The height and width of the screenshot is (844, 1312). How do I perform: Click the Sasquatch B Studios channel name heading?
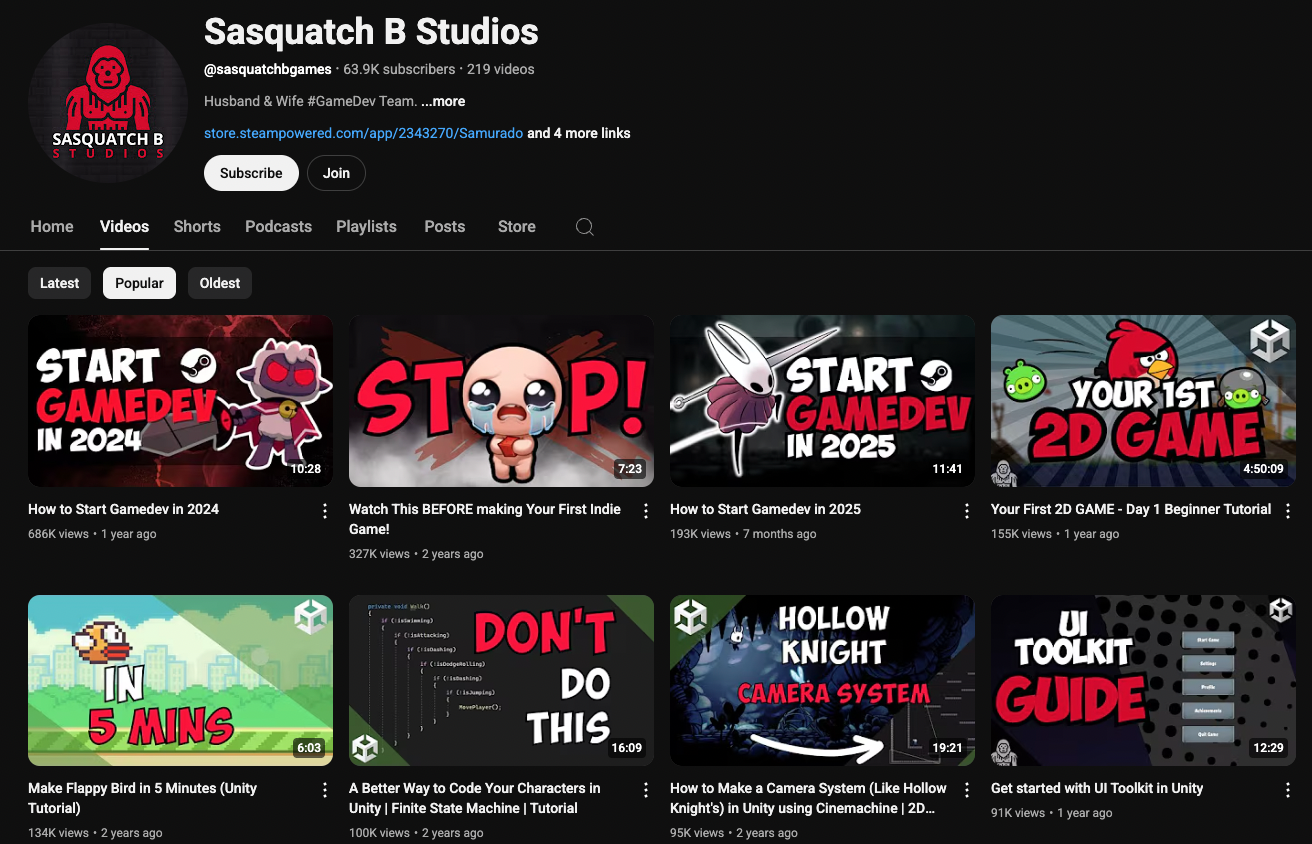pyautogui.click(x=371, y=32)
